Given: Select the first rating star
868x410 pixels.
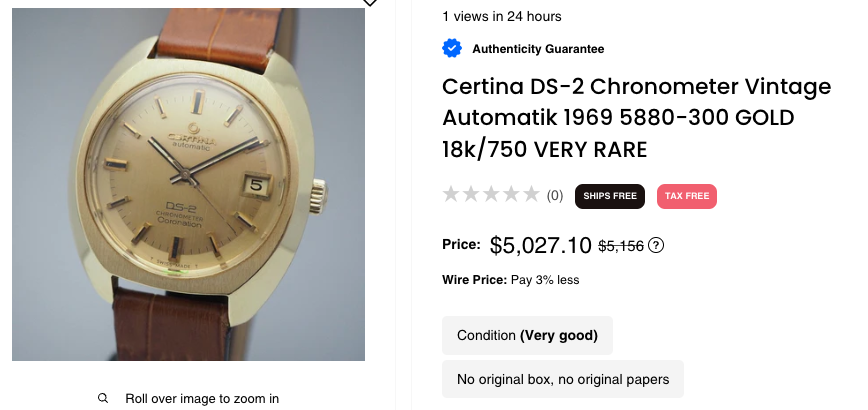Looking at the screenshot, I should (x=452, y=195).
